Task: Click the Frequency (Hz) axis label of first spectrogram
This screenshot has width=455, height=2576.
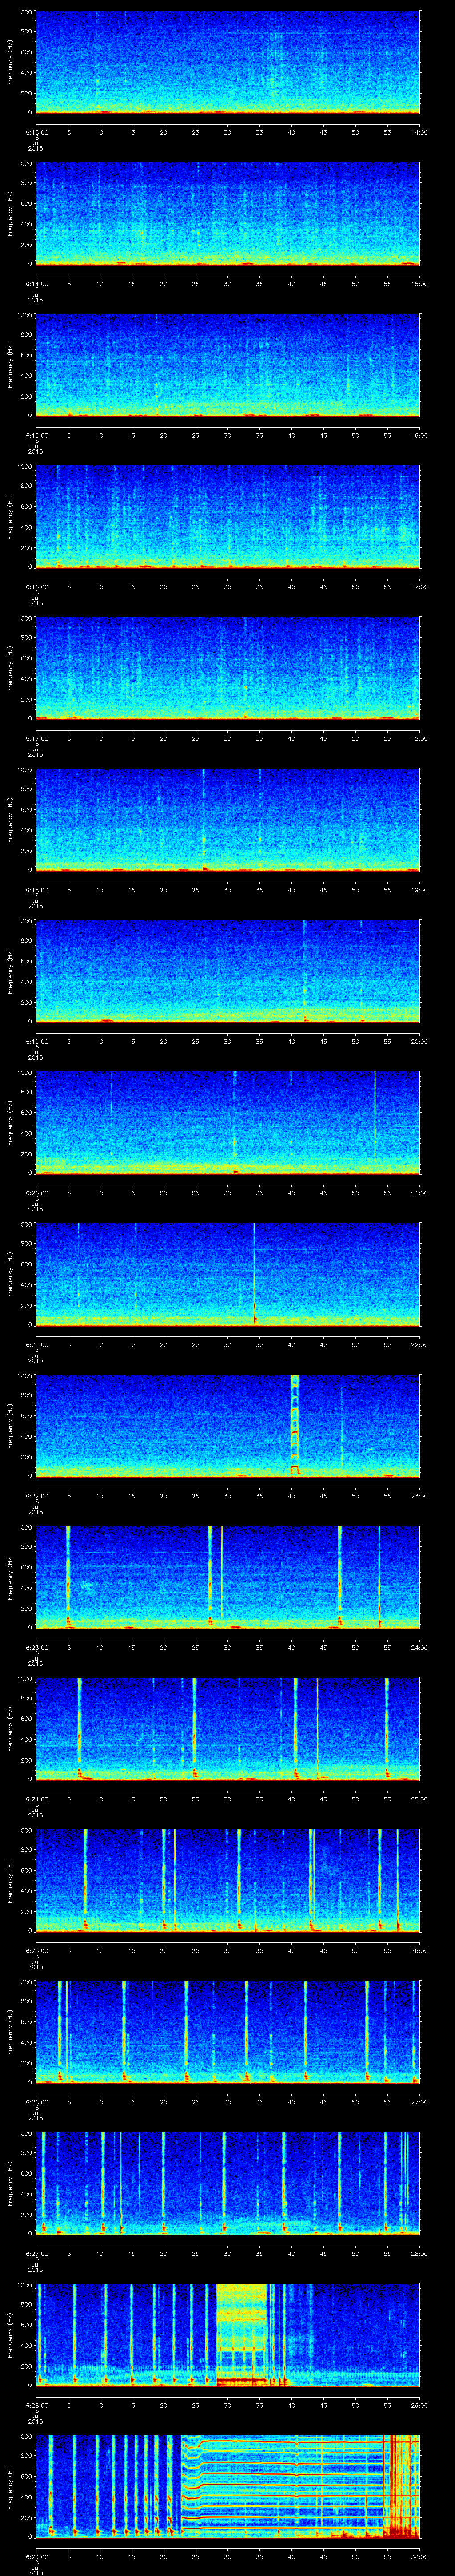Action: 10,62
